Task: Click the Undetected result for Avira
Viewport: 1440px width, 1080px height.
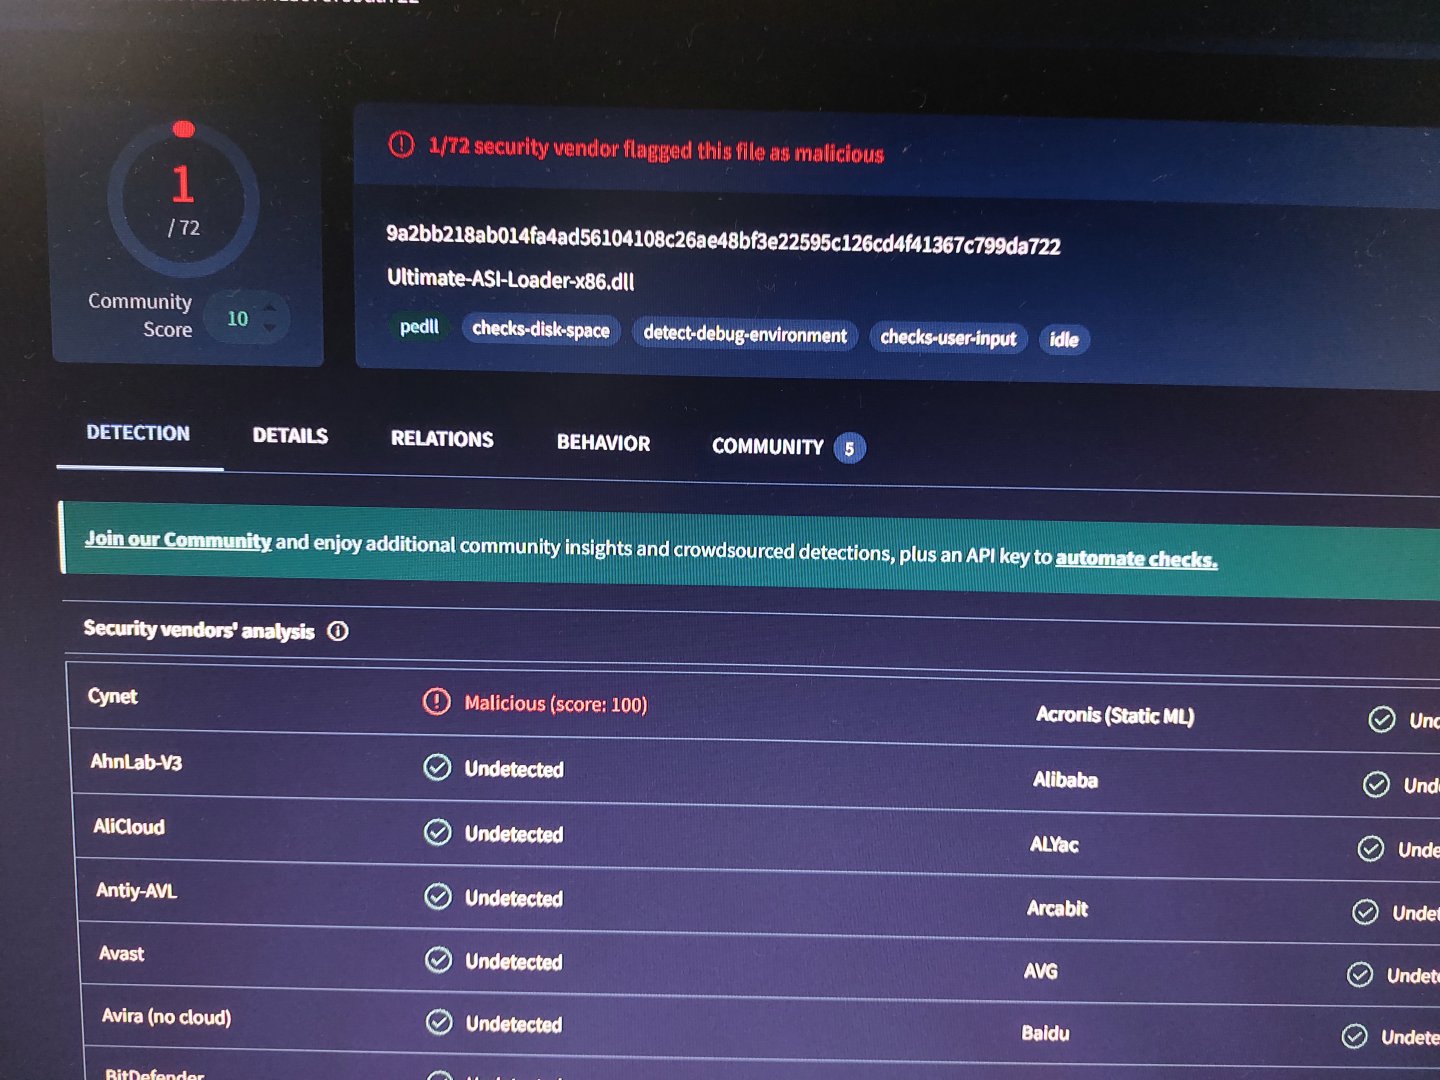Action: (x=514, y=1024)
